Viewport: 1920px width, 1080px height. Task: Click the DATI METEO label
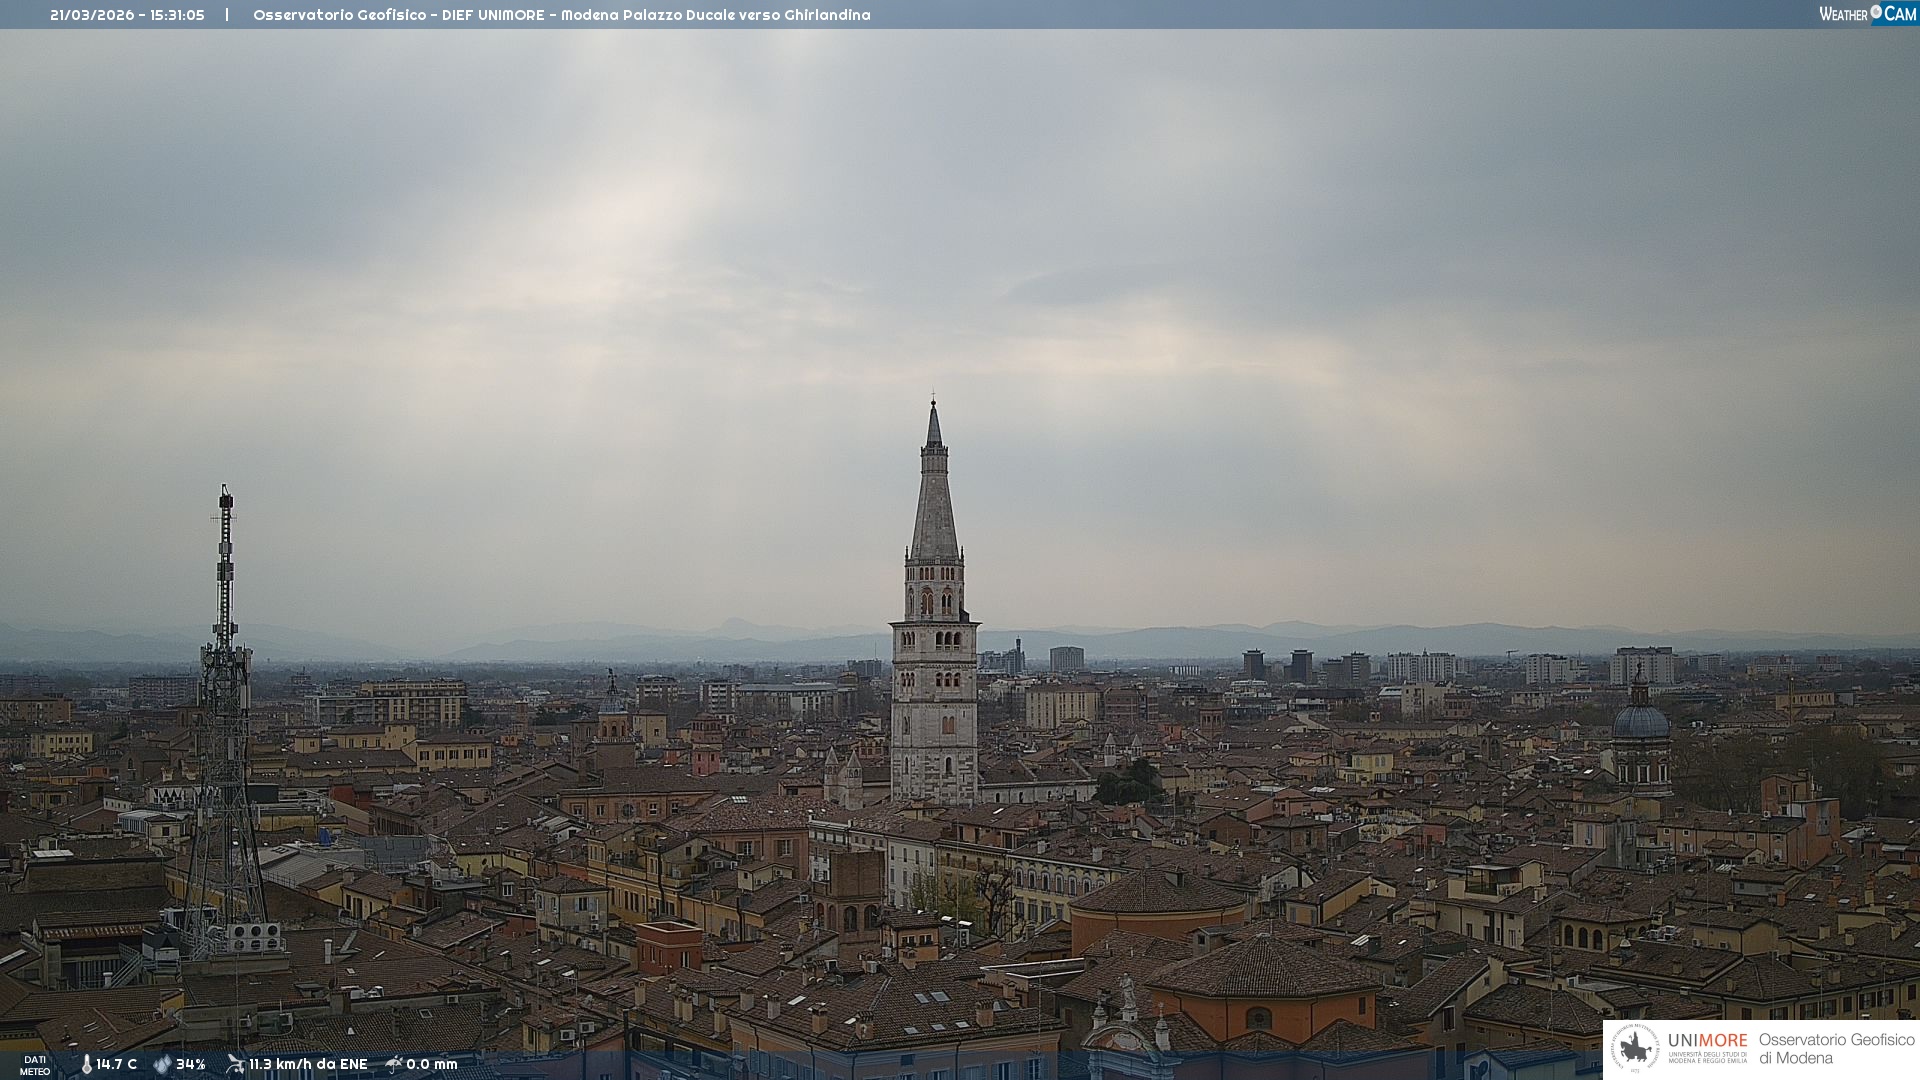(x=35, y=1065)
